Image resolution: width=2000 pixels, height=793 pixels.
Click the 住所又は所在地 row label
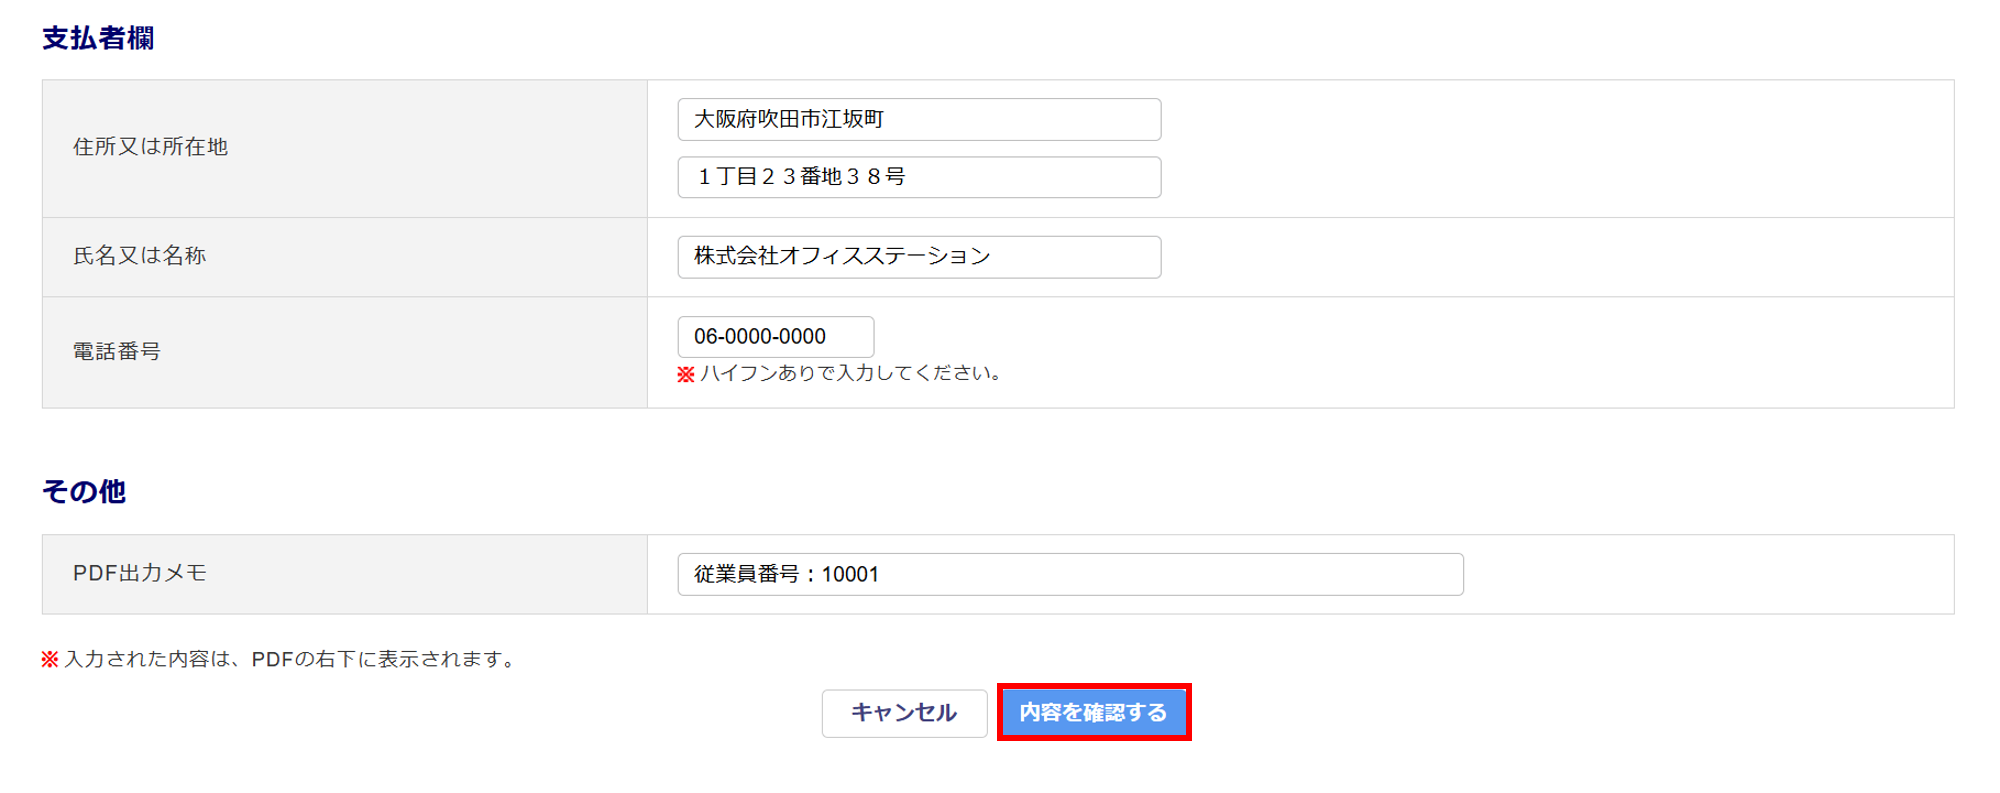[150, 147]
